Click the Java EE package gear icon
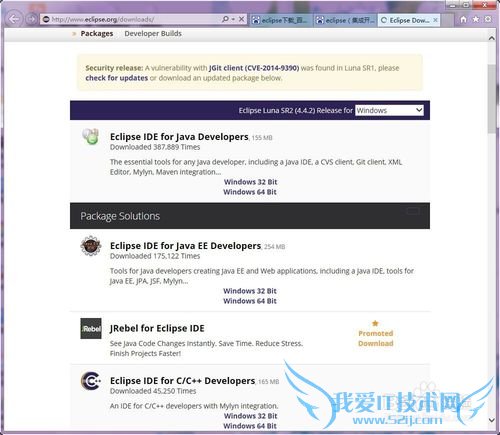Screen dimensions: 500x435 click(x=91, y=246)
